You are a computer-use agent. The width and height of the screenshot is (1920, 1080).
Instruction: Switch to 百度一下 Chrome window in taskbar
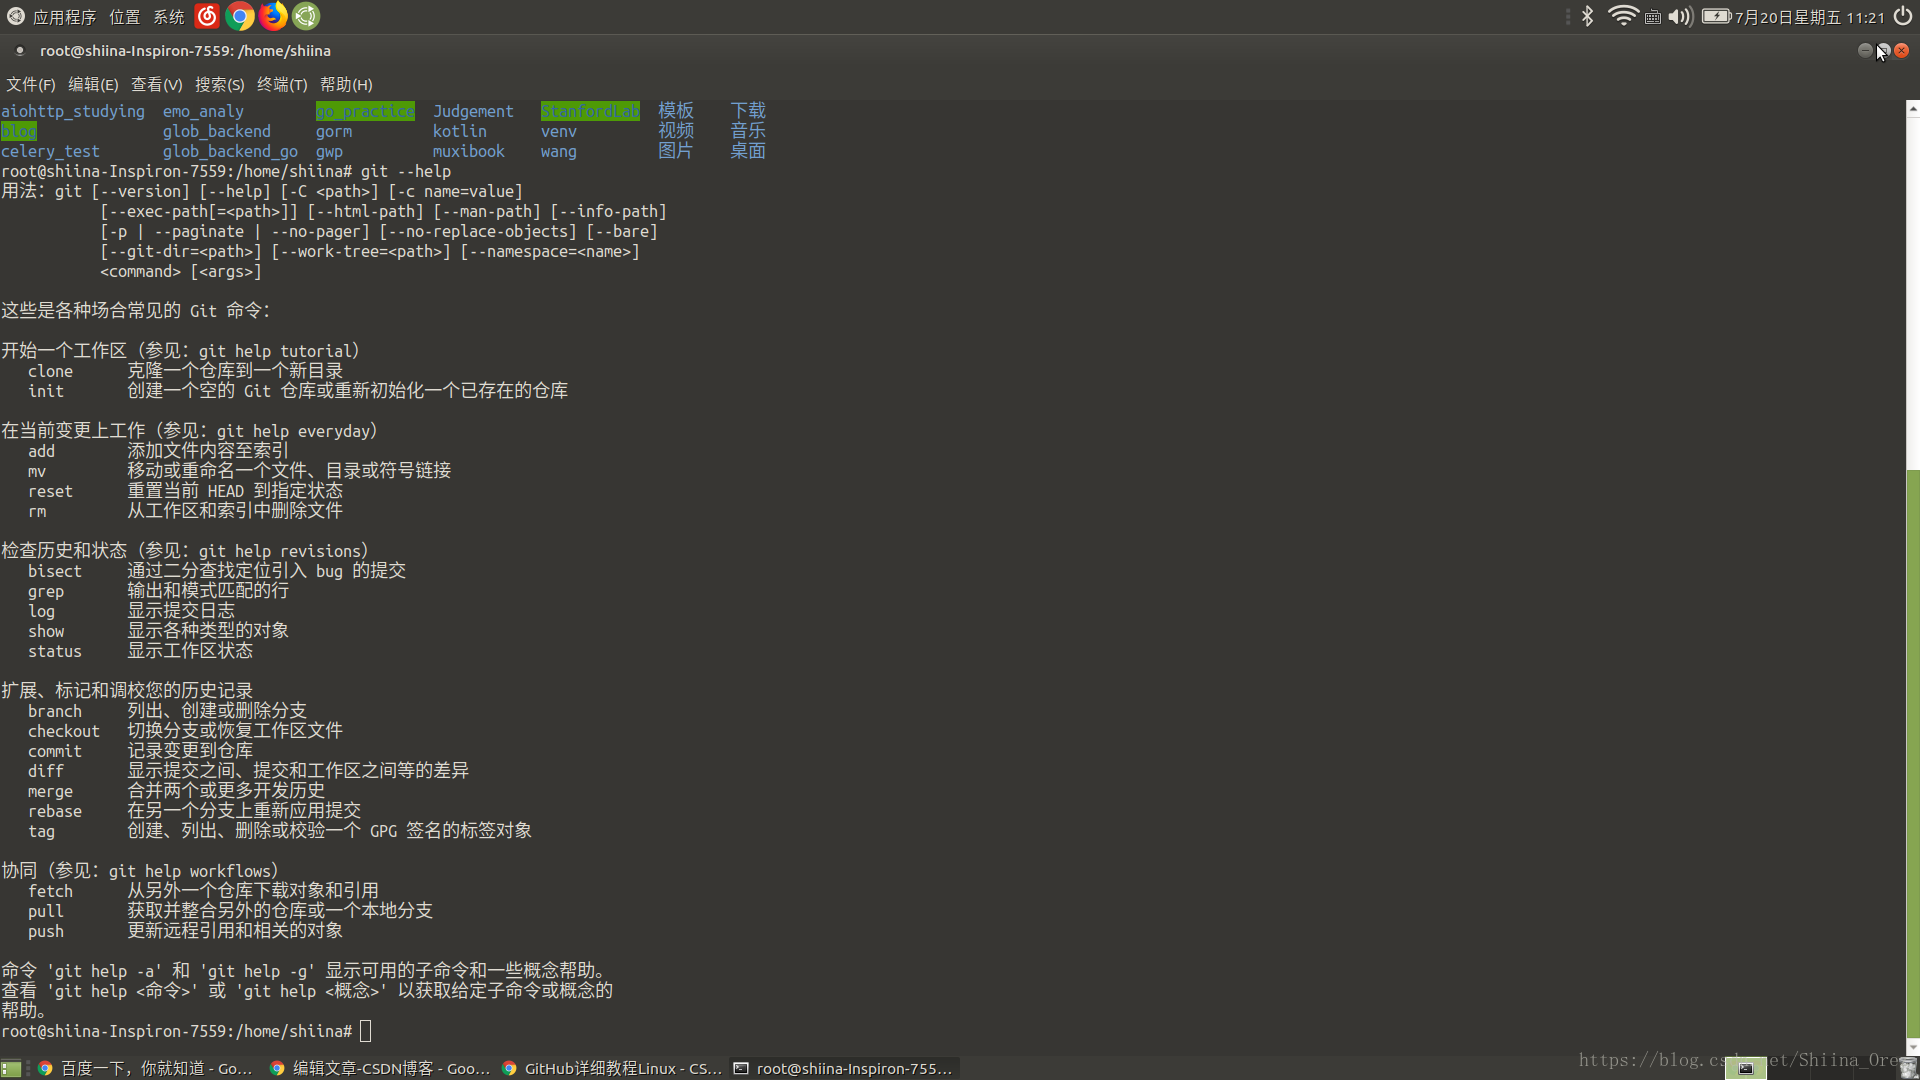[x=146, y=1068]
